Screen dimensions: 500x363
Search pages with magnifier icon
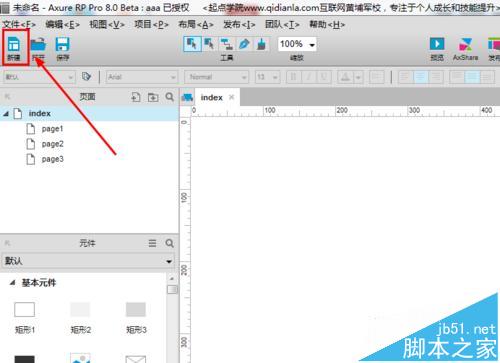click(x=170, y=97)
